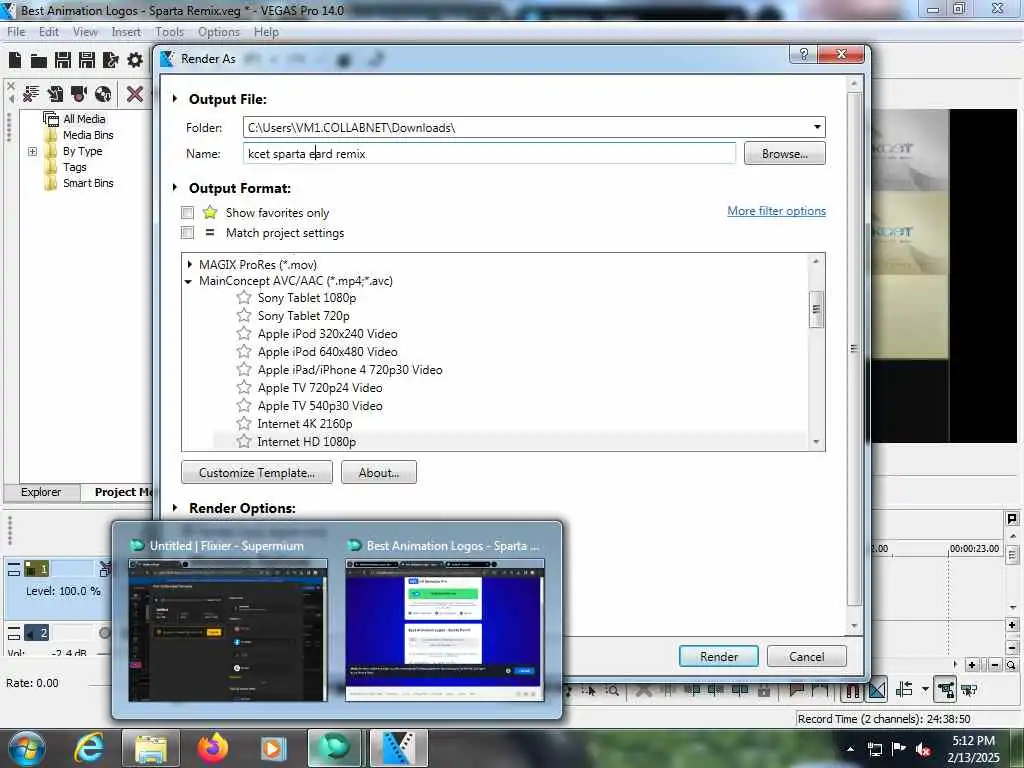
Task: Select the All Media tree item
Action: 84,119
